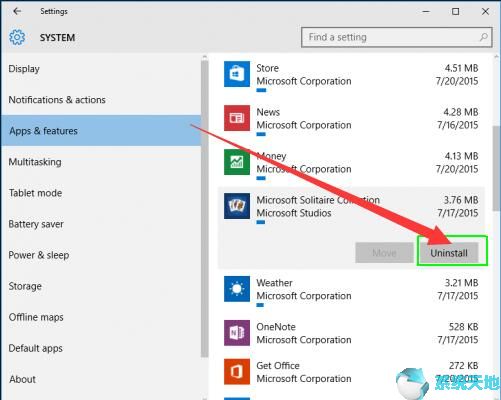Click the 272 KB size of Get Office
The image size is (501, 400).
pyautogui.click(x=463, y=365)
